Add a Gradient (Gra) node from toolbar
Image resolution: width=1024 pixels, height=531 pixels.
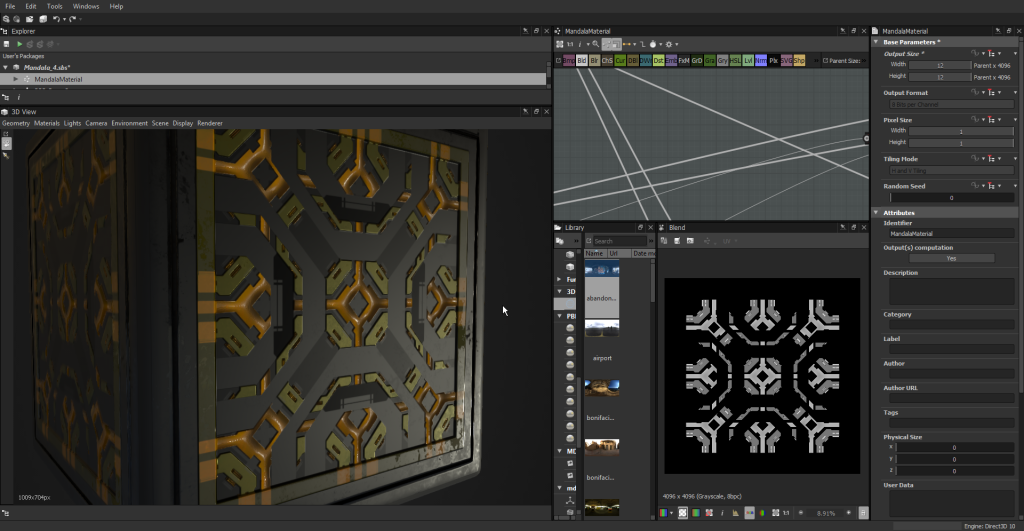pyautogui.click(x=710, y=60)
